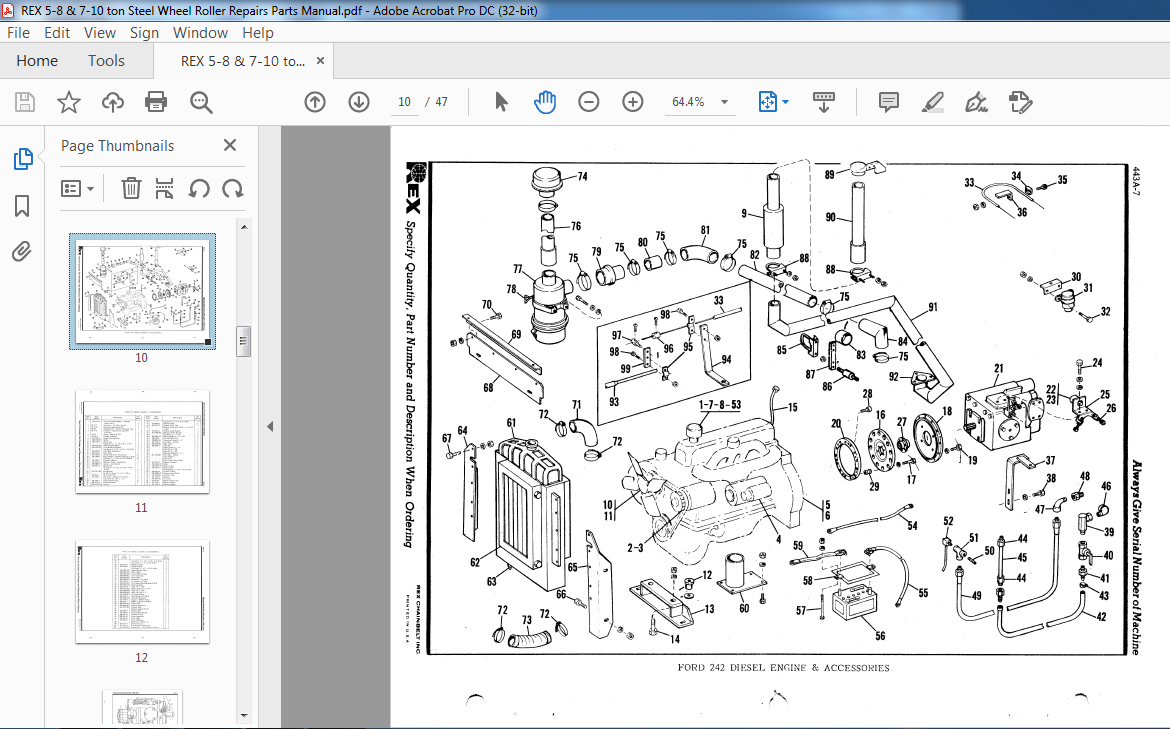The image size is (1170, 729).
Task: Show the Attachments paperclip panel
Action: 22,251
